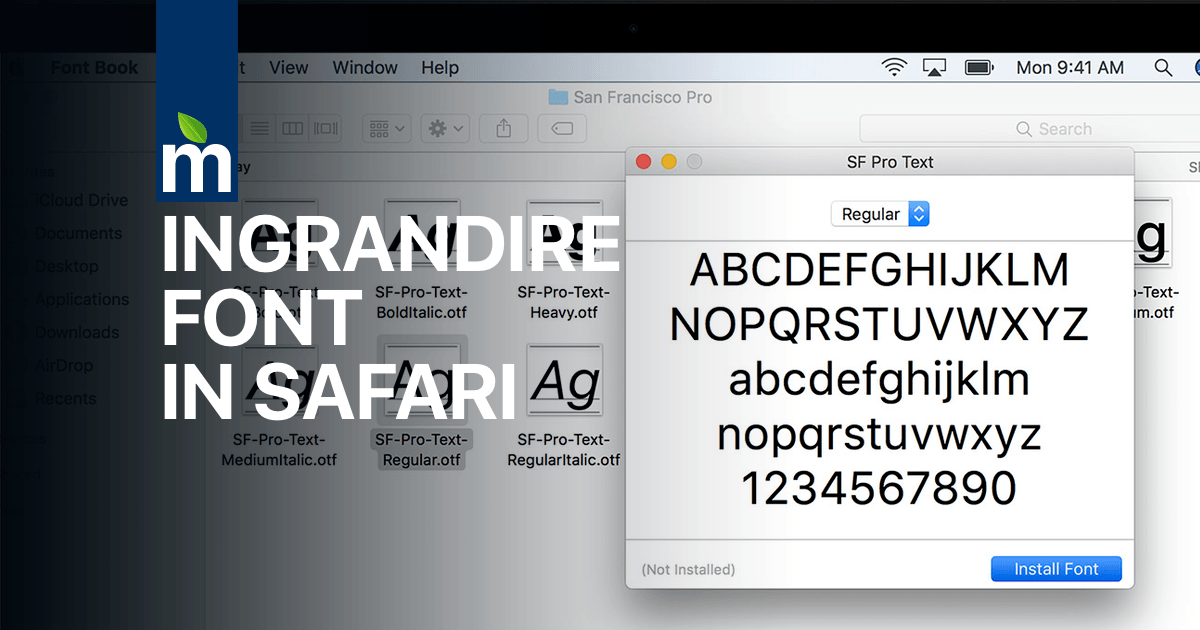Open the View menu

[289, 68]
